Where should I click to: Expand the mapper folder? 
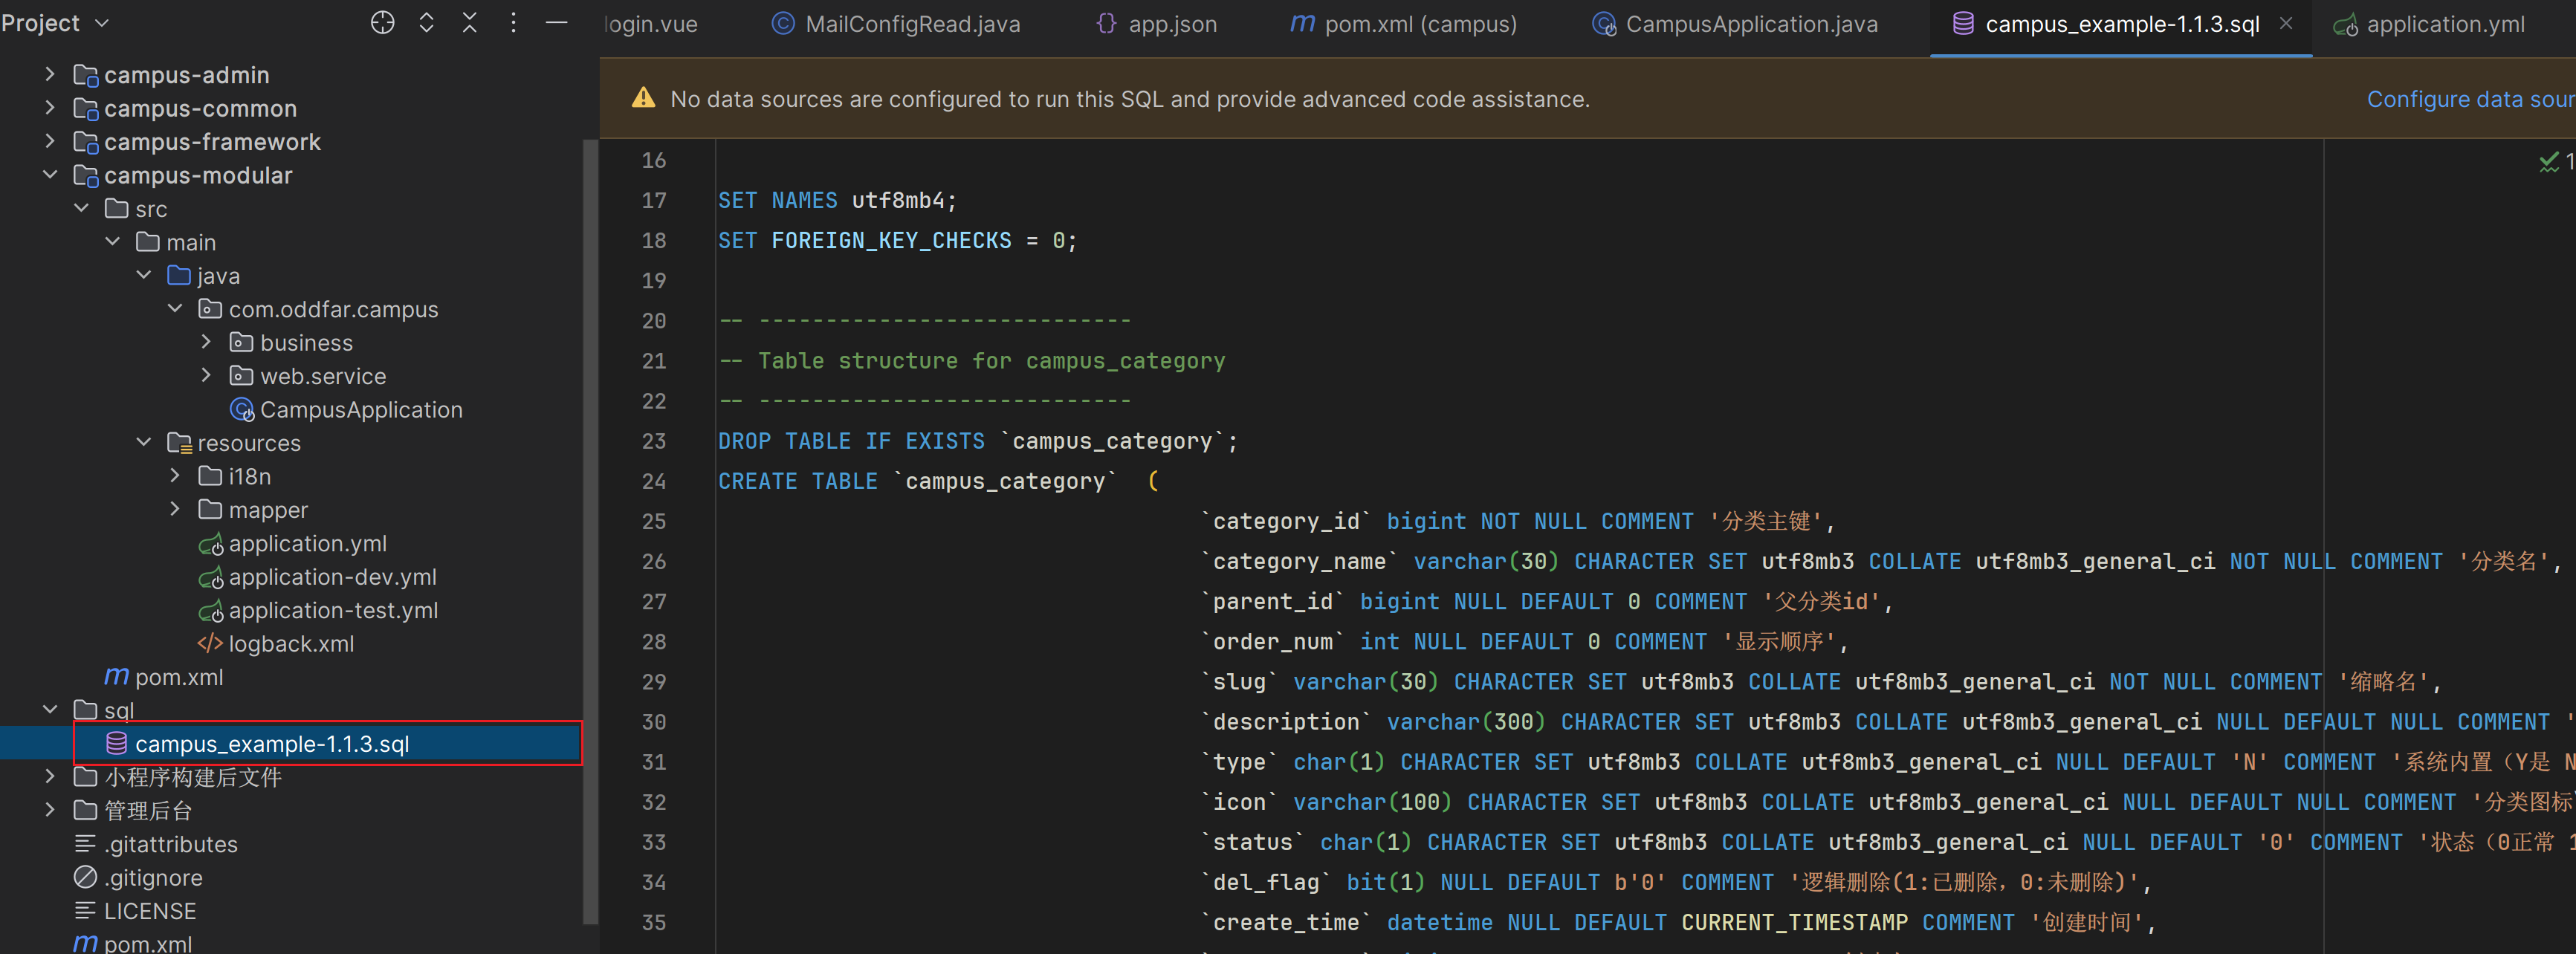click(x=175, y=509)
